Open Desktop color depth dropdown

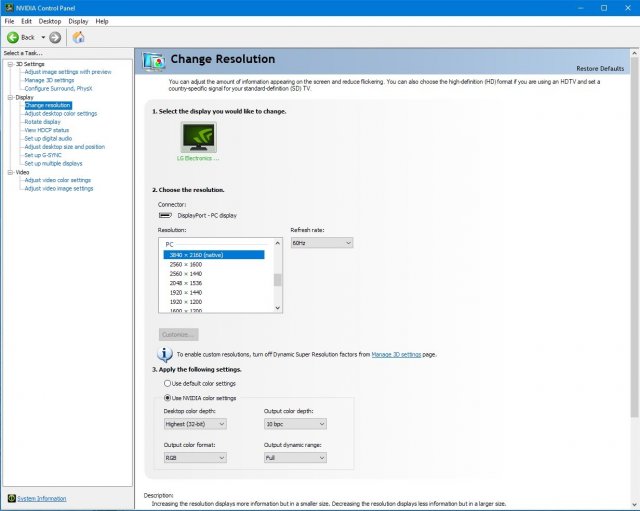tap(194, 424)
